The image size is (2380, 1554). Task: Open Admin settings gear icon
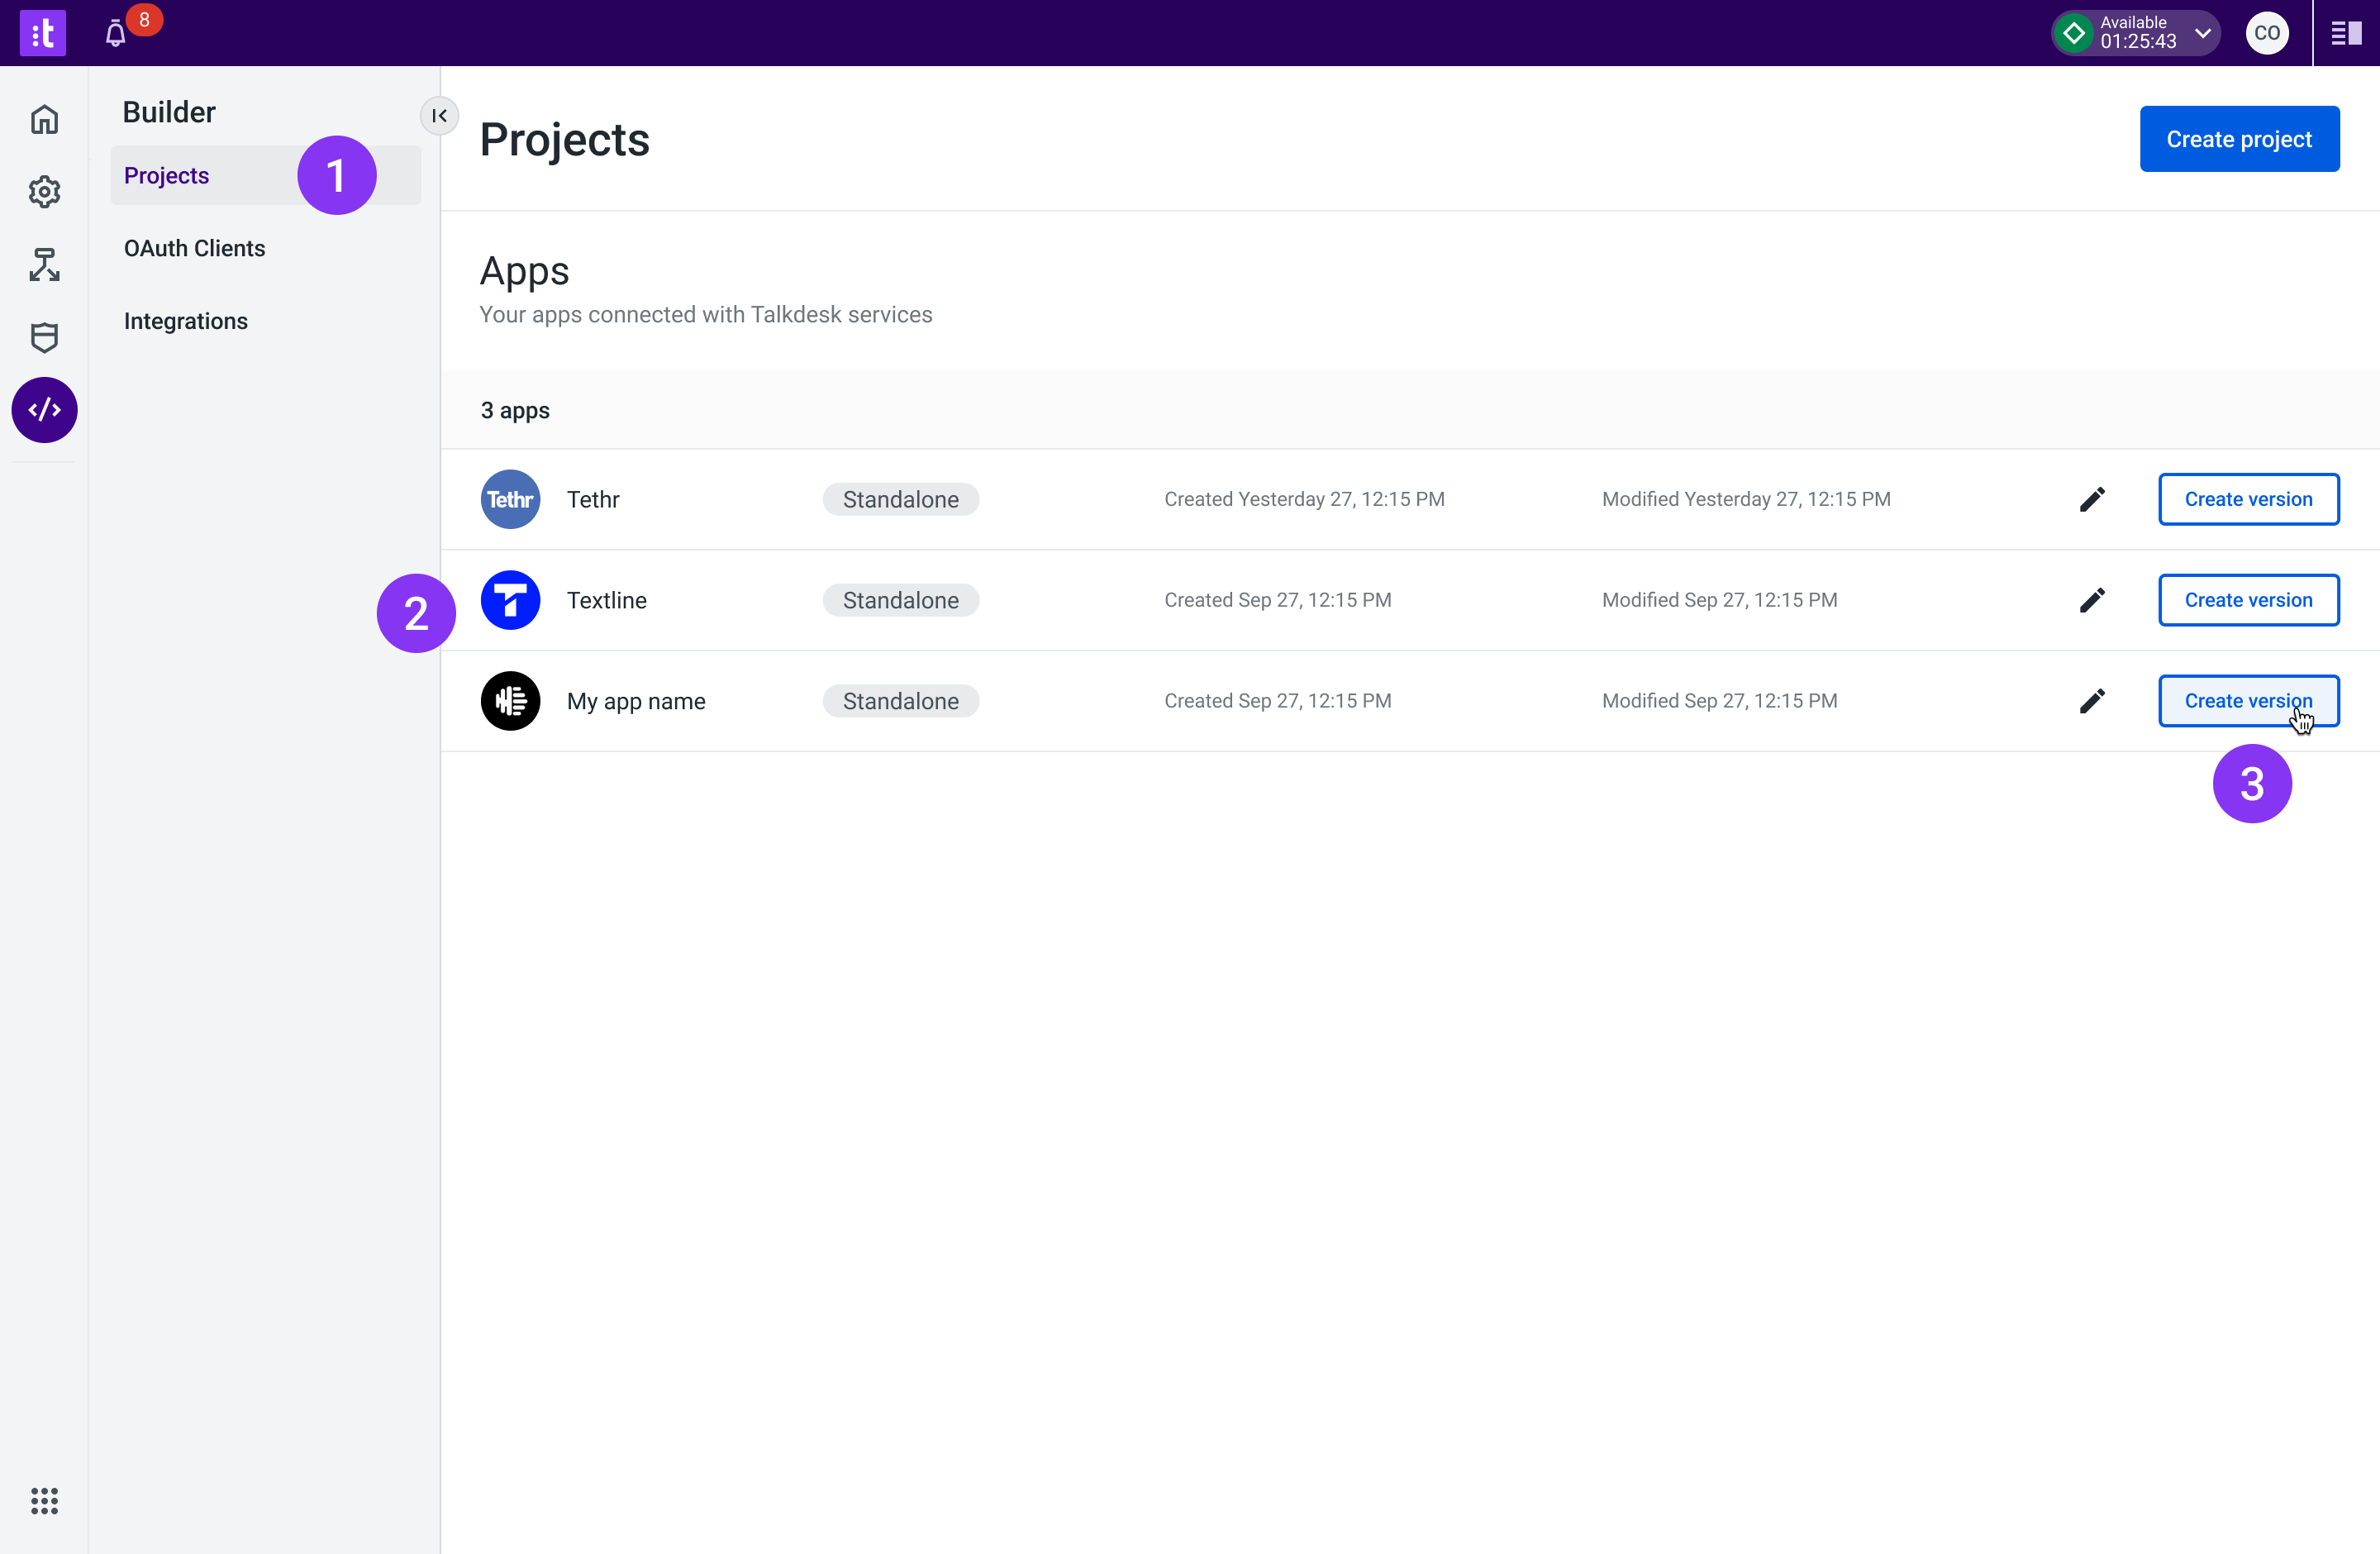(44, 192)
